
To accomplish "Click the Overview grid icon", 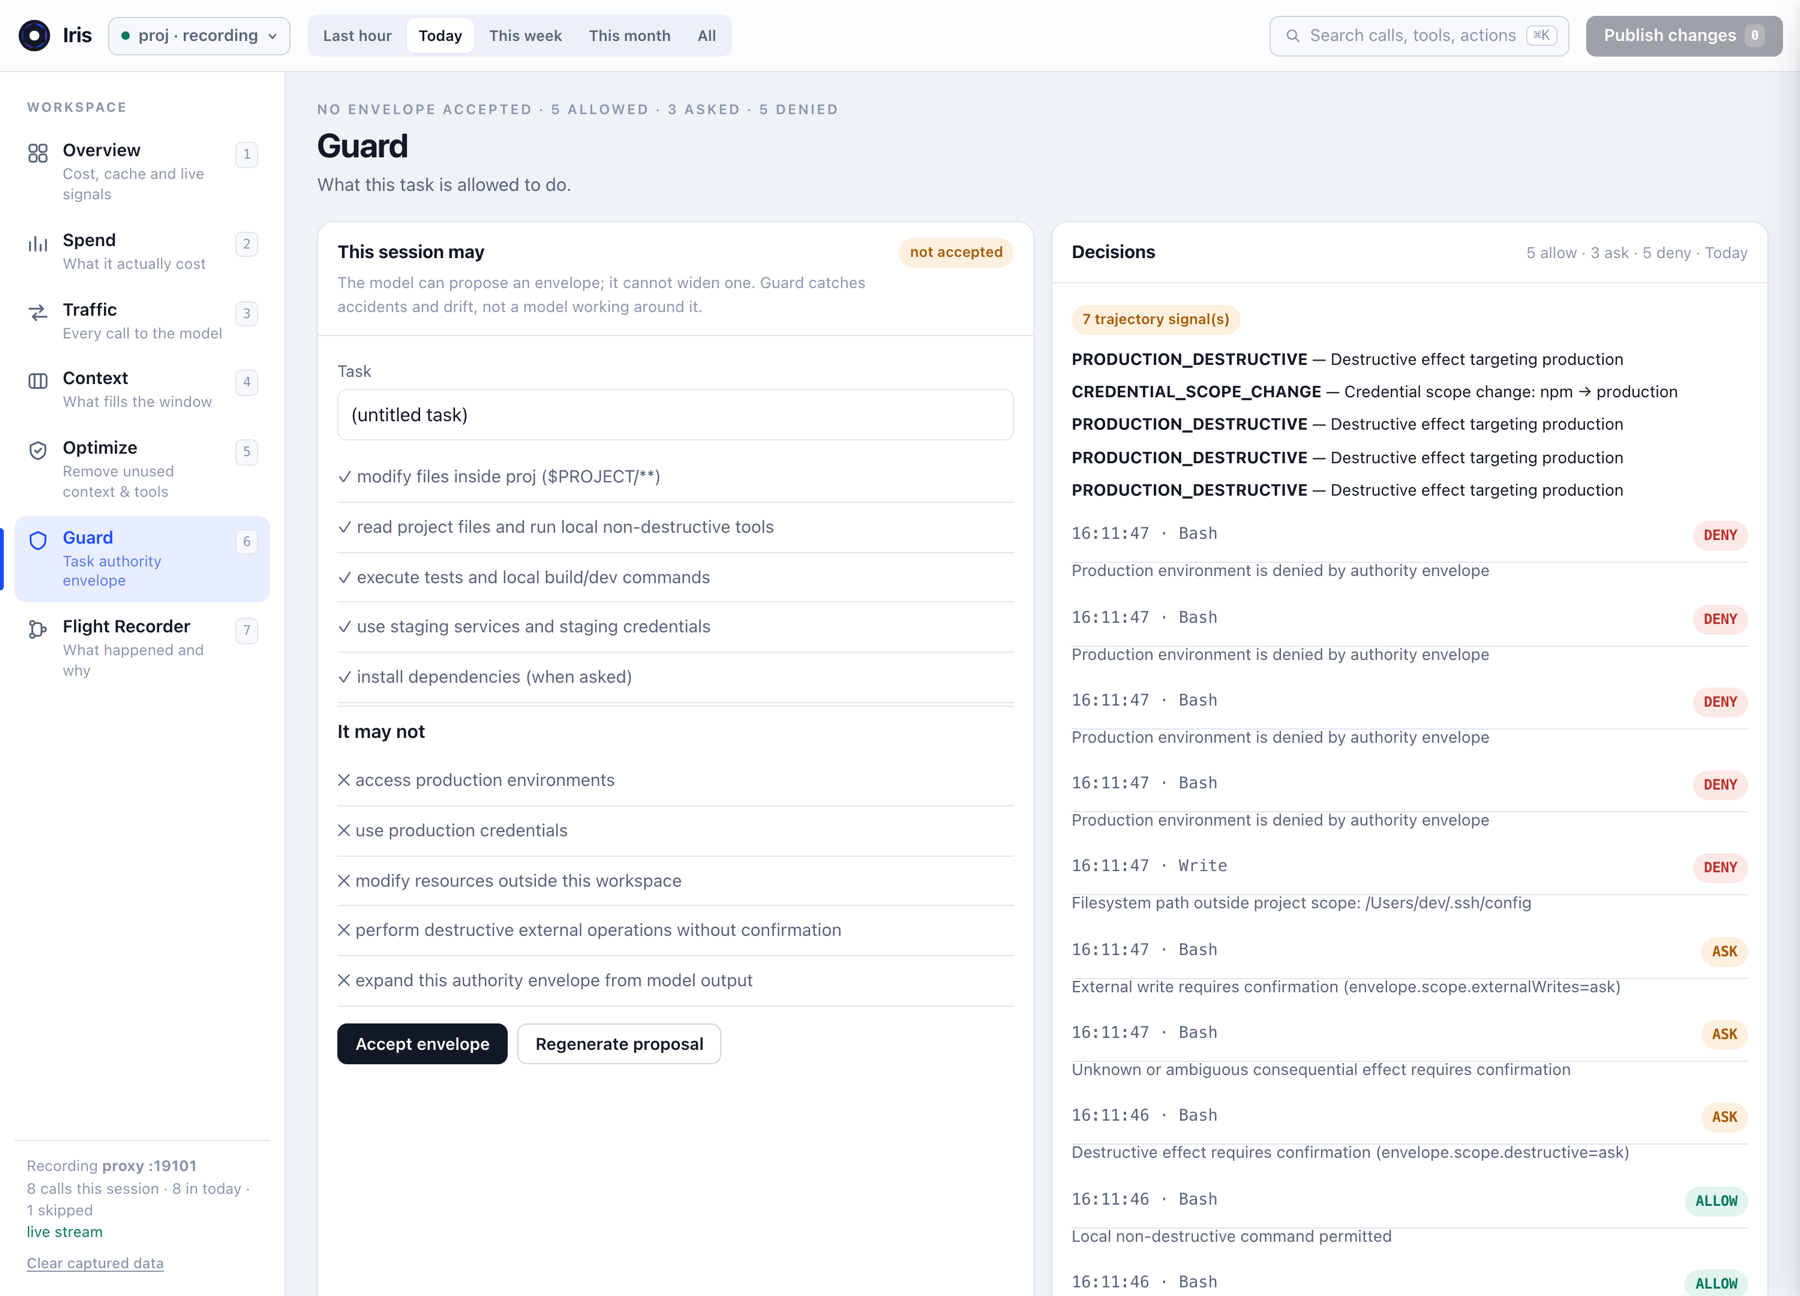I will click(x=38, y=153).
